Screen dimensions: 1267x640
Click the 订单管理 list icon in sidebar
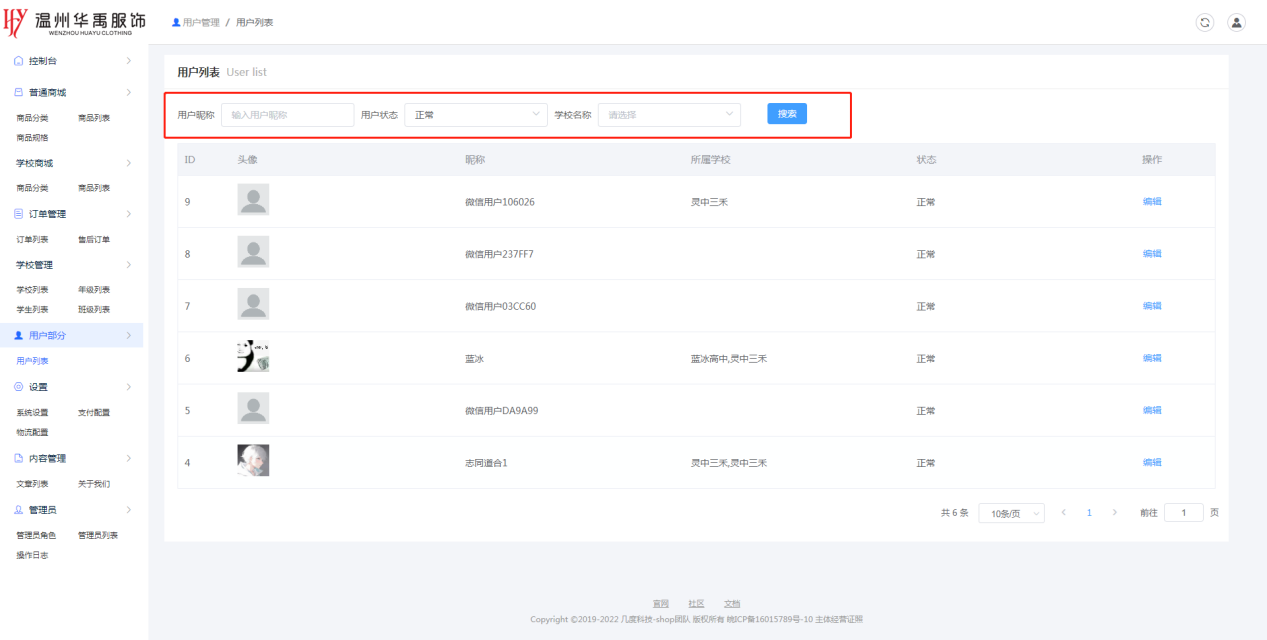point(19,214)
